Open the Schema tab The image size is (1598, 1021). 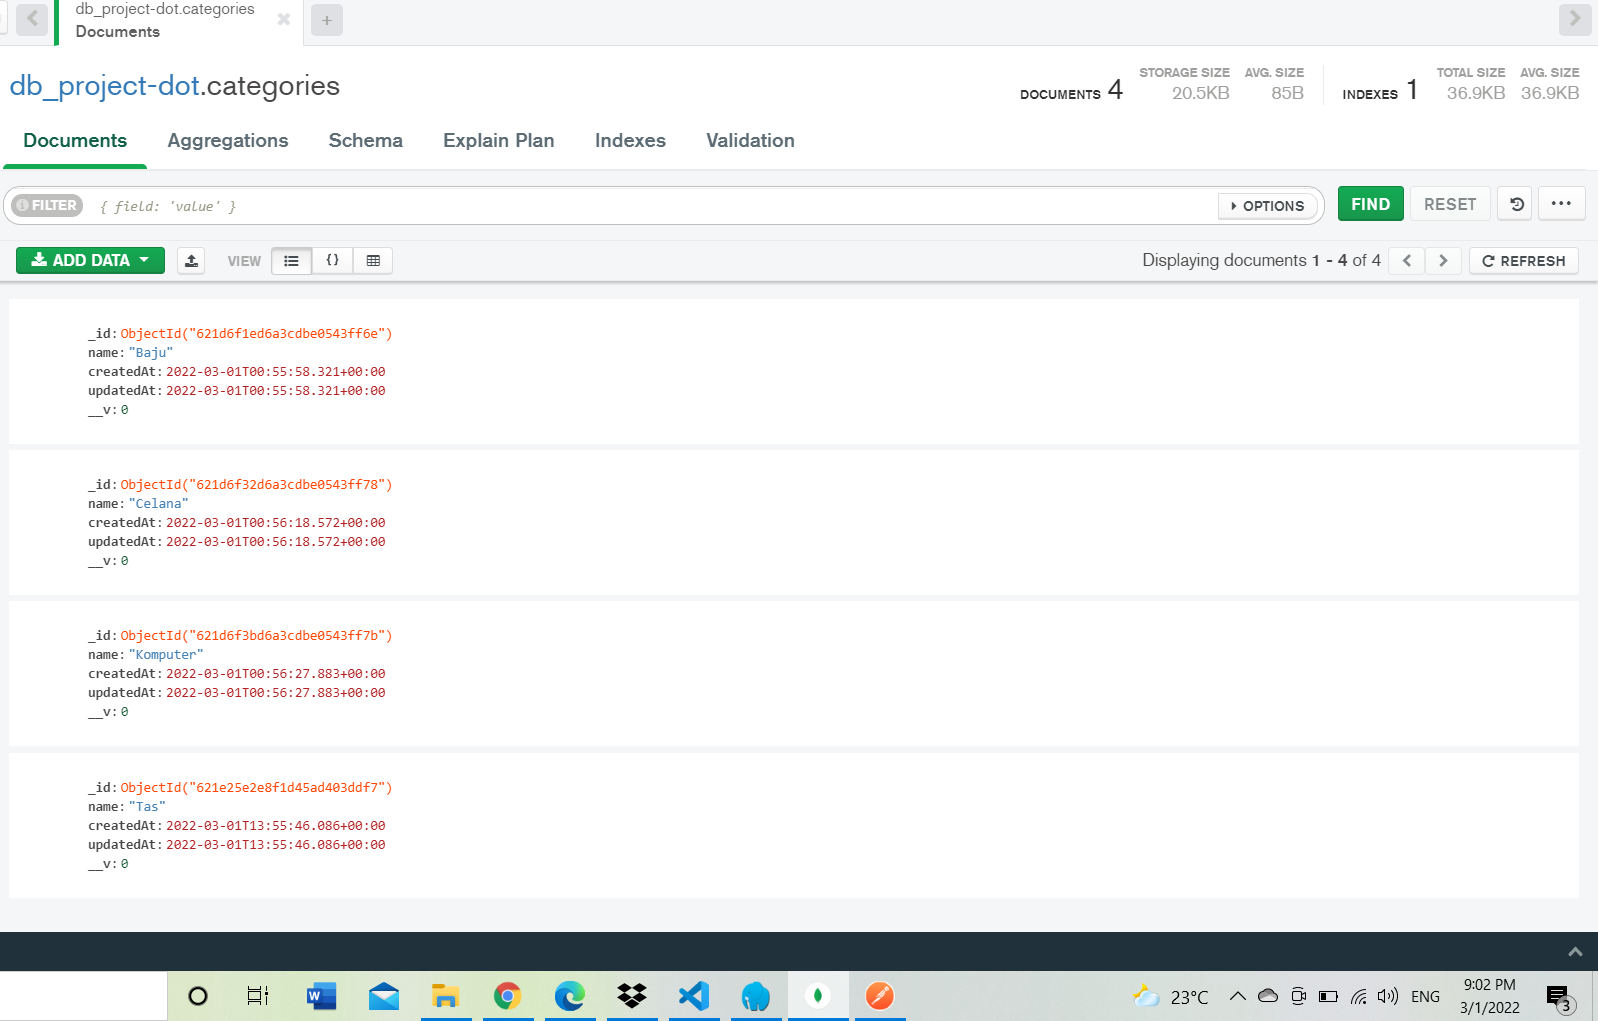click(x=366, y=141)
